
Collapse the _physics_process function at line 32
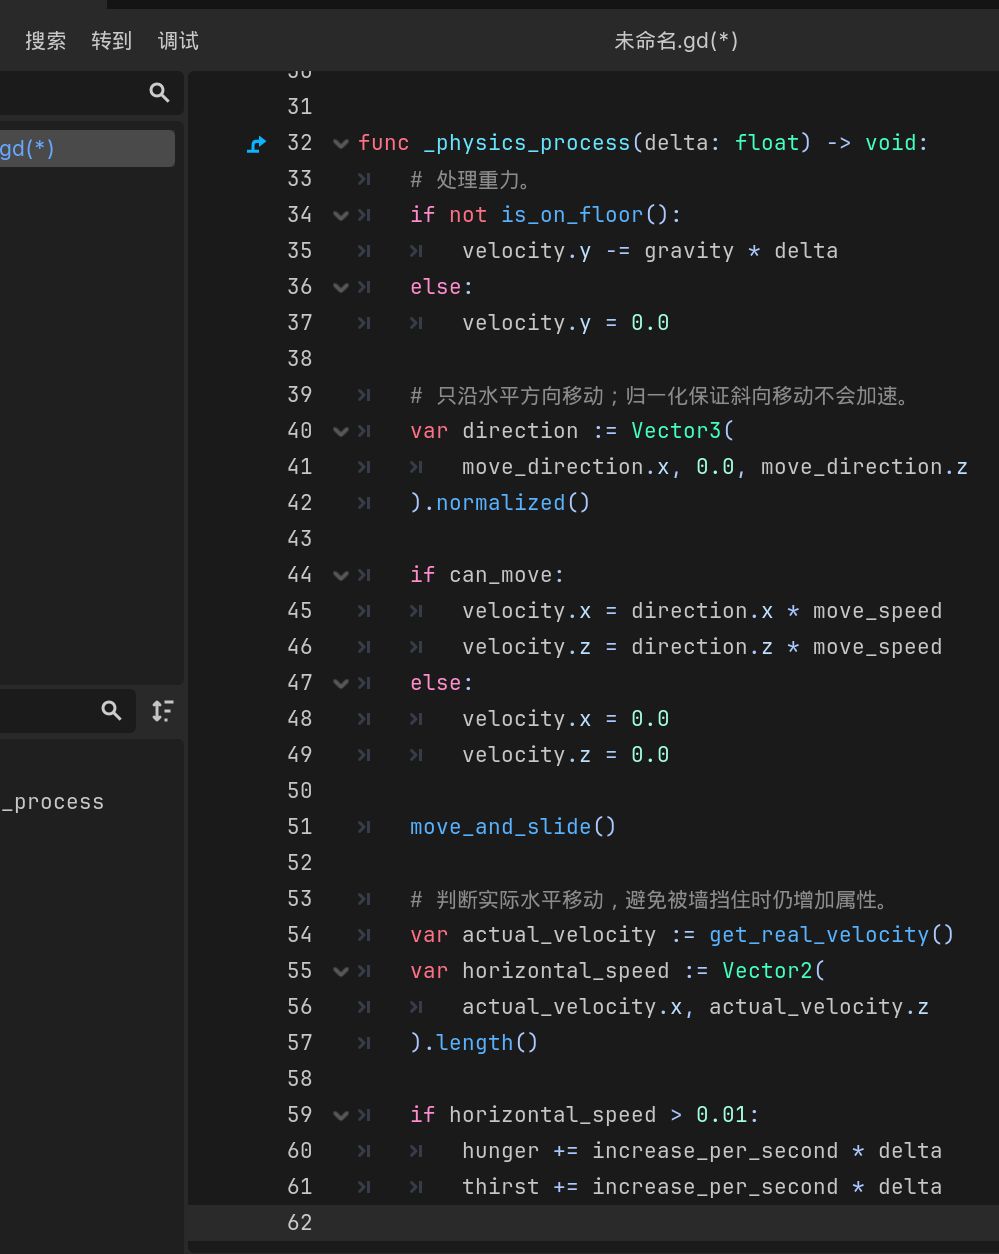click(340, 143)
